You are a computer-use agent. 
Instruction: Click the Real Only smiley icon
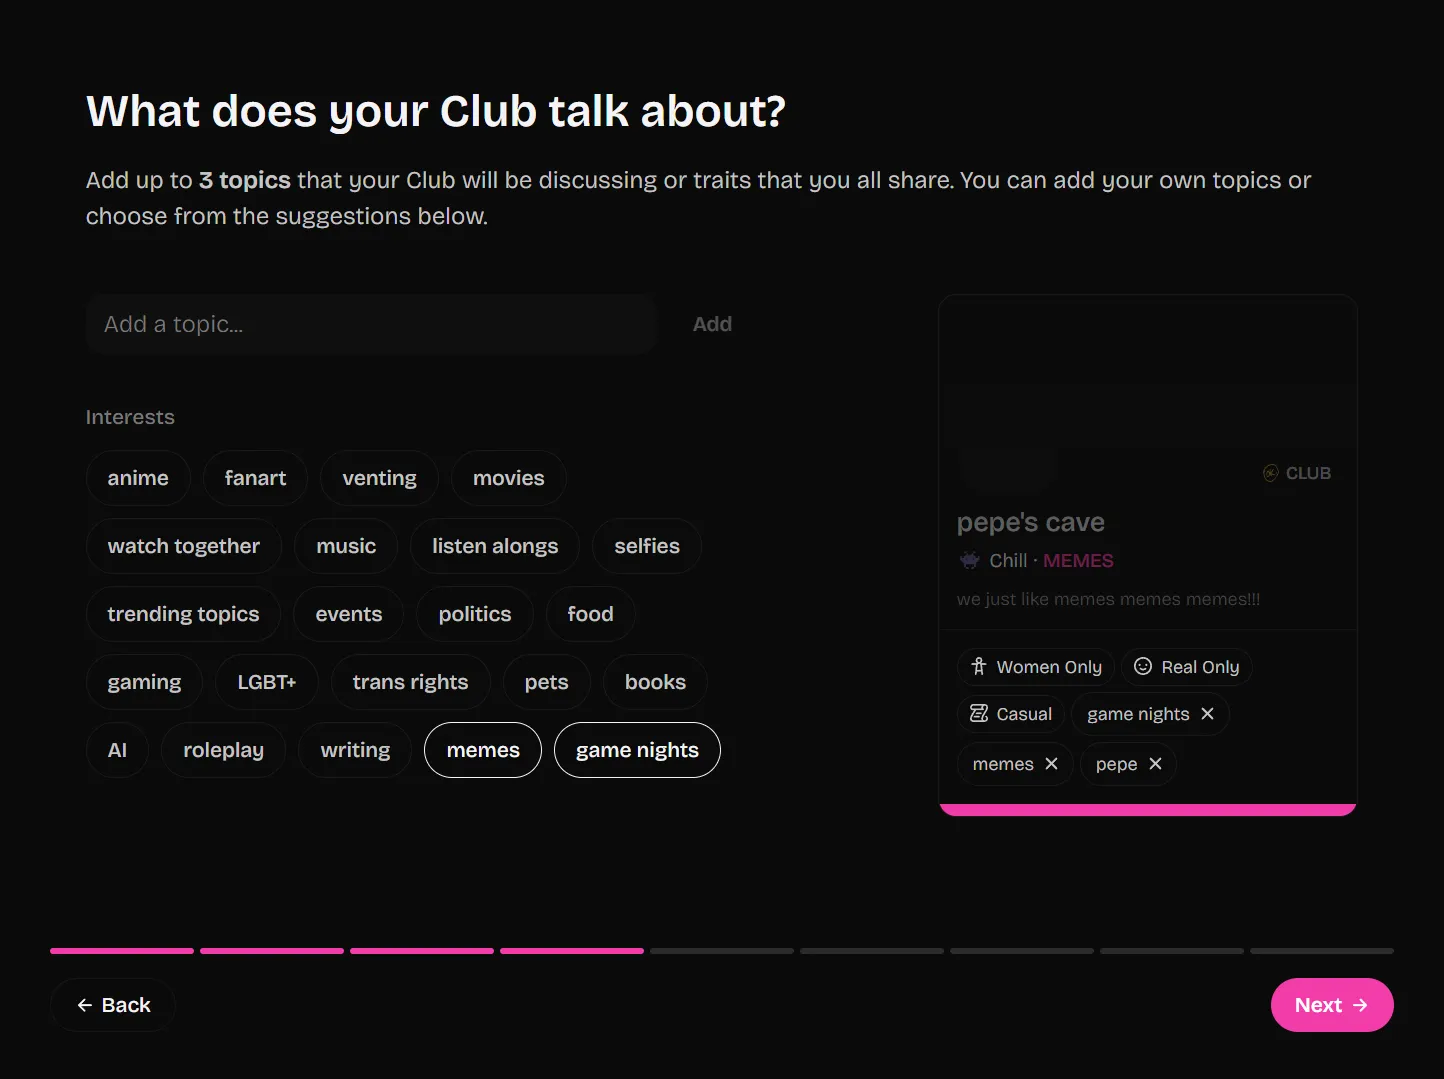pyautogui.click(x=1143, y=667)
